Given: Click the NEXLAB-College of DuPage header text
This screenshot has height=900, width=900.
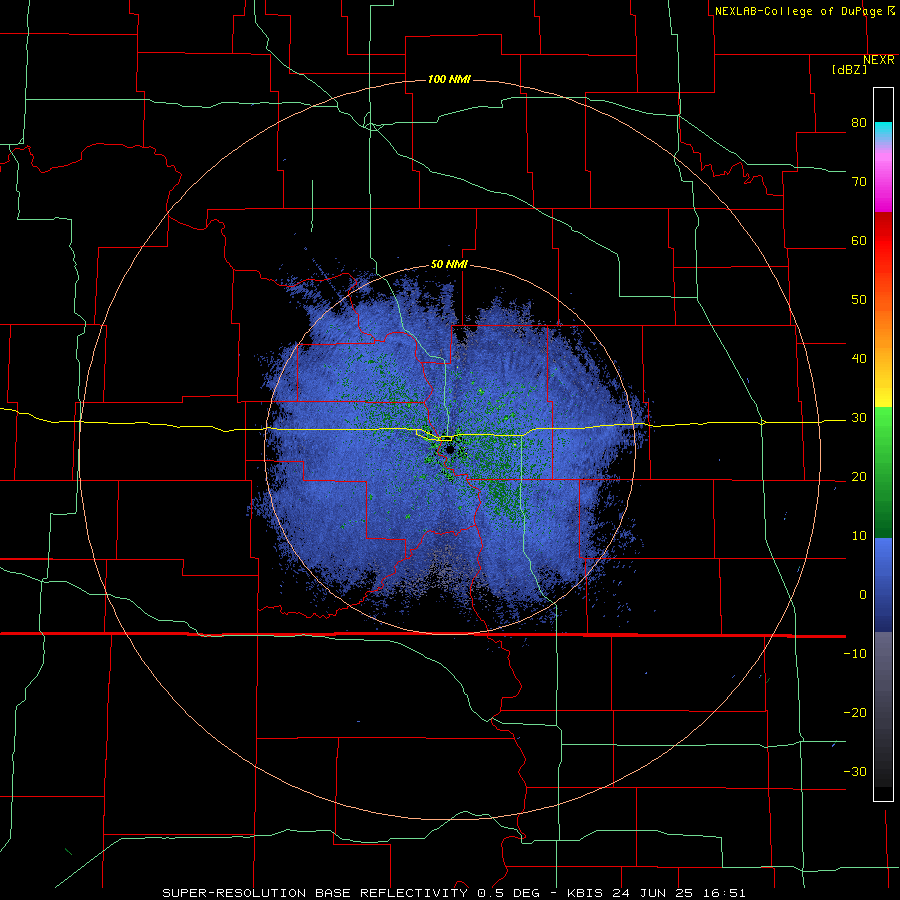Looking at the screenshot, I should click(799, 11).
